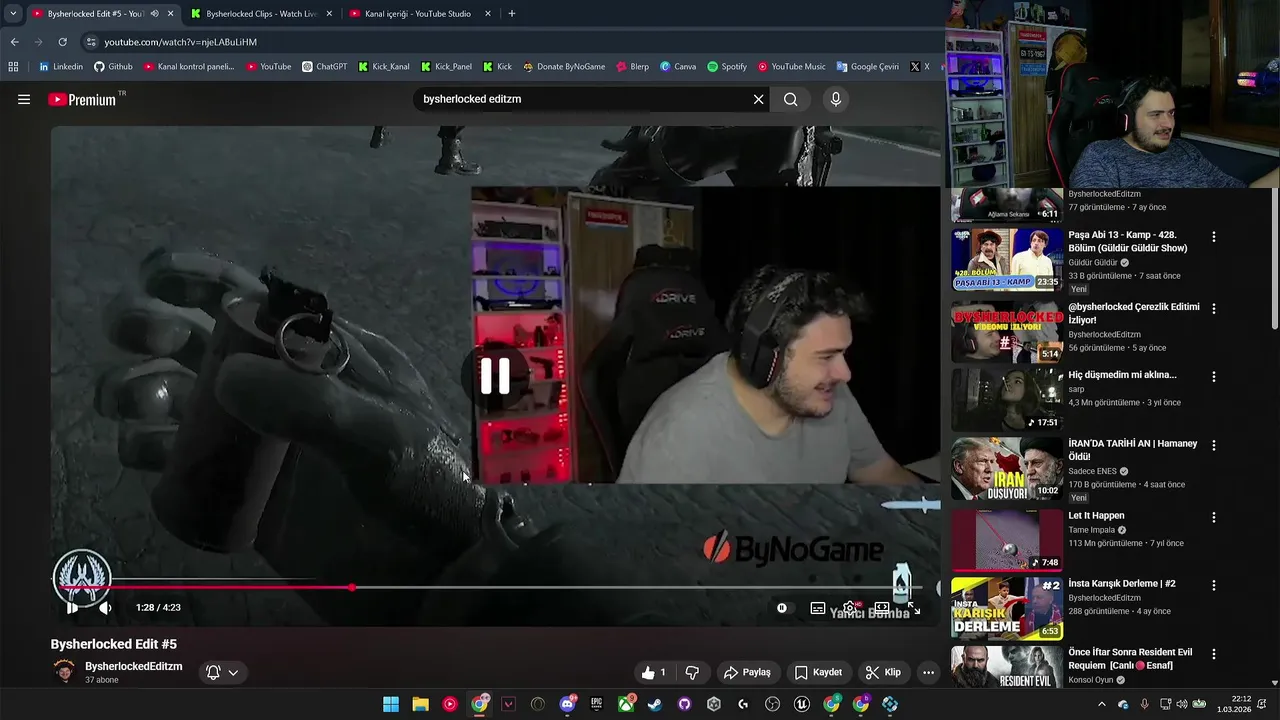Open the ChatGPT bookmark
This screenshot has height=720, width=1280.
[324, 67]
